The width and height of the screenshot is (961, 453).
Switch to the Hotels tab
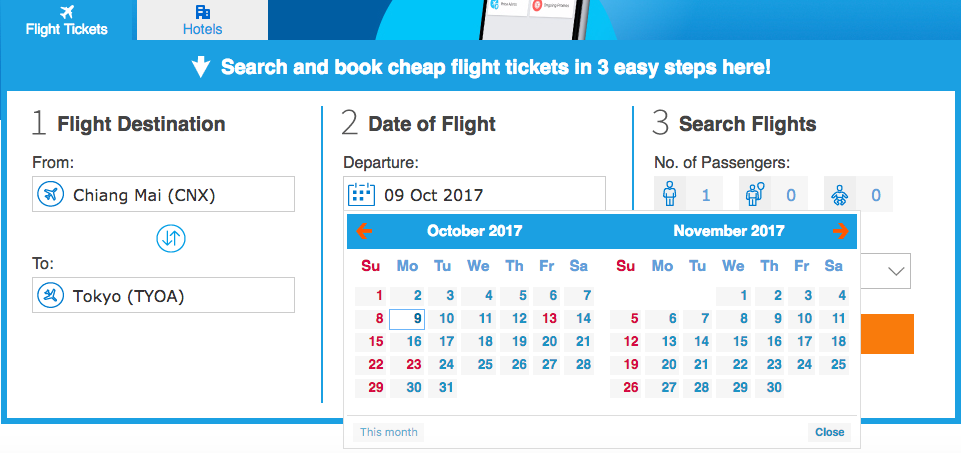202,20
